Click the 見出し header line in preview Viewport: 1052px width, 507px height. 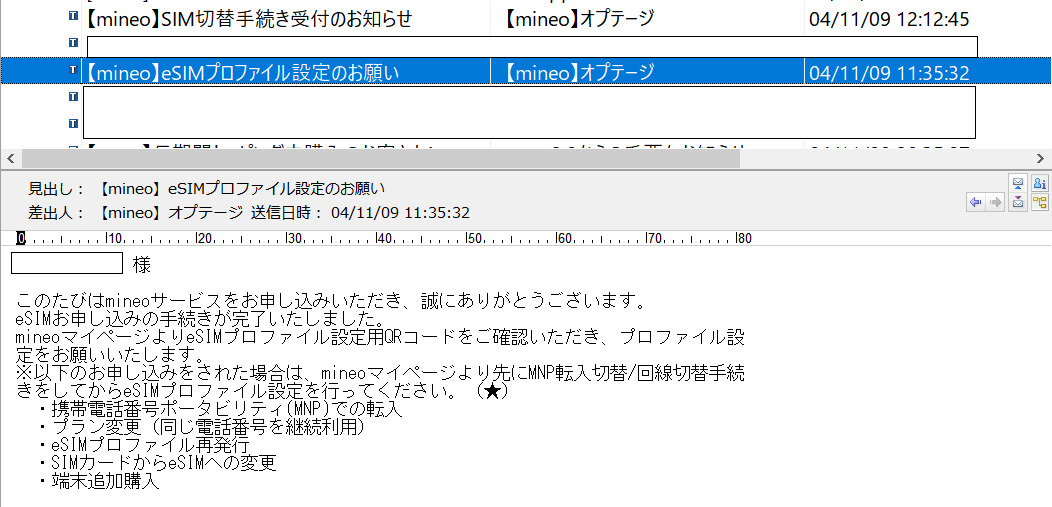[207, 188]
